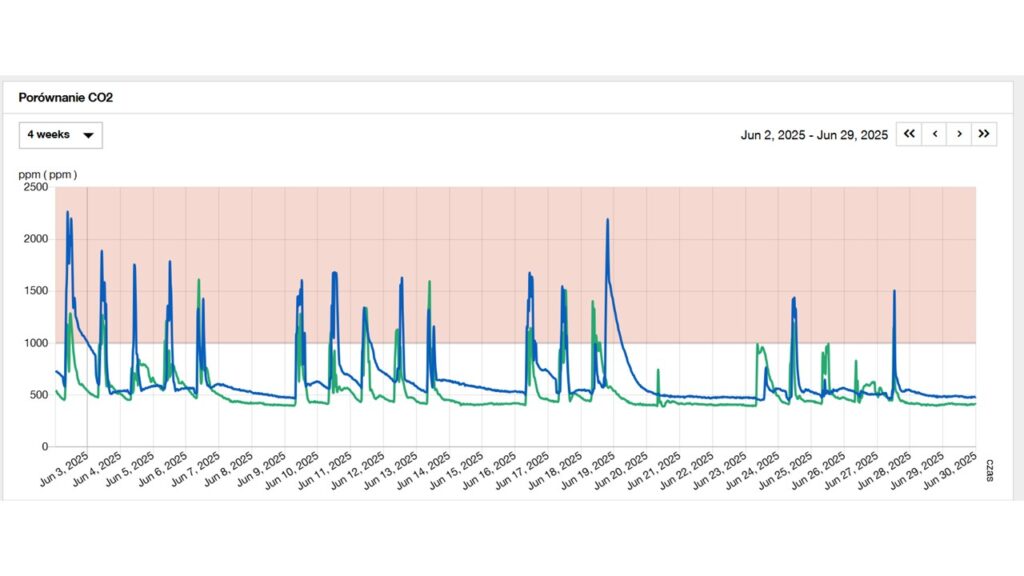Go to next period with right arrow
Screen dimensions: 1024x576
click(x=959, y=134)
